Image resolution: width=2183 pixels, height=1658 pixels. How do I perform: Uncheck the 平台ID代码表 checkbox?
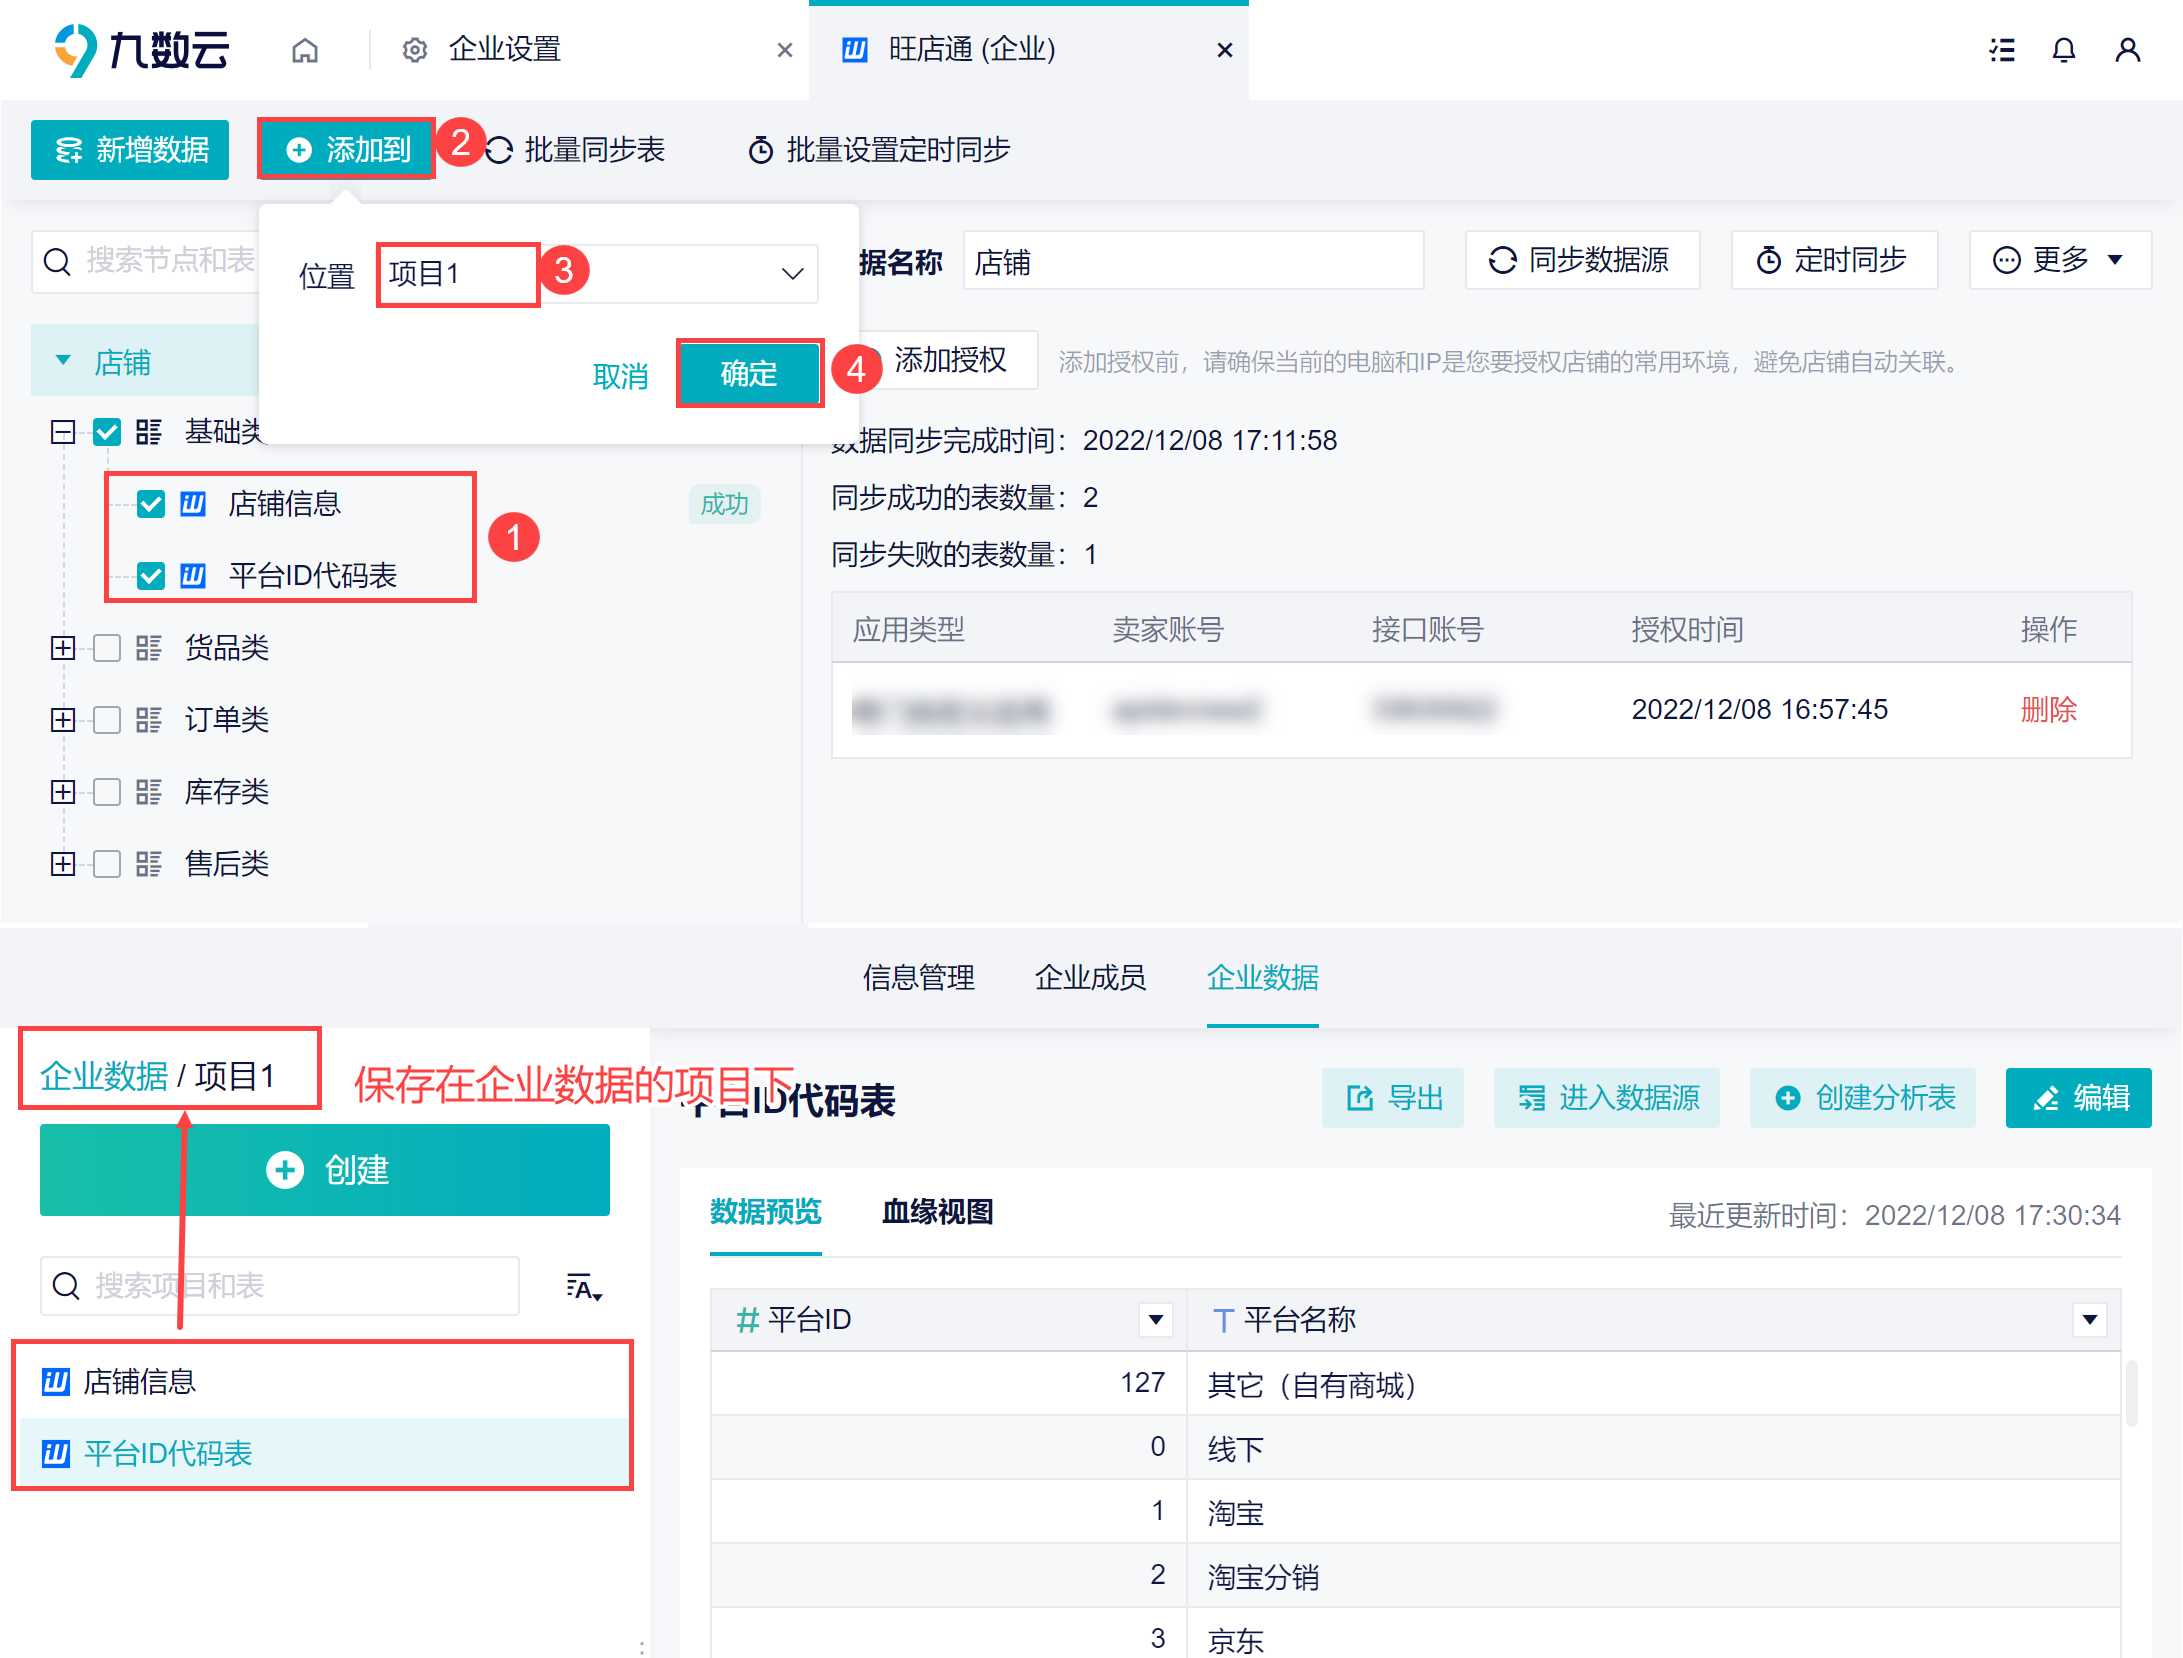151,576
